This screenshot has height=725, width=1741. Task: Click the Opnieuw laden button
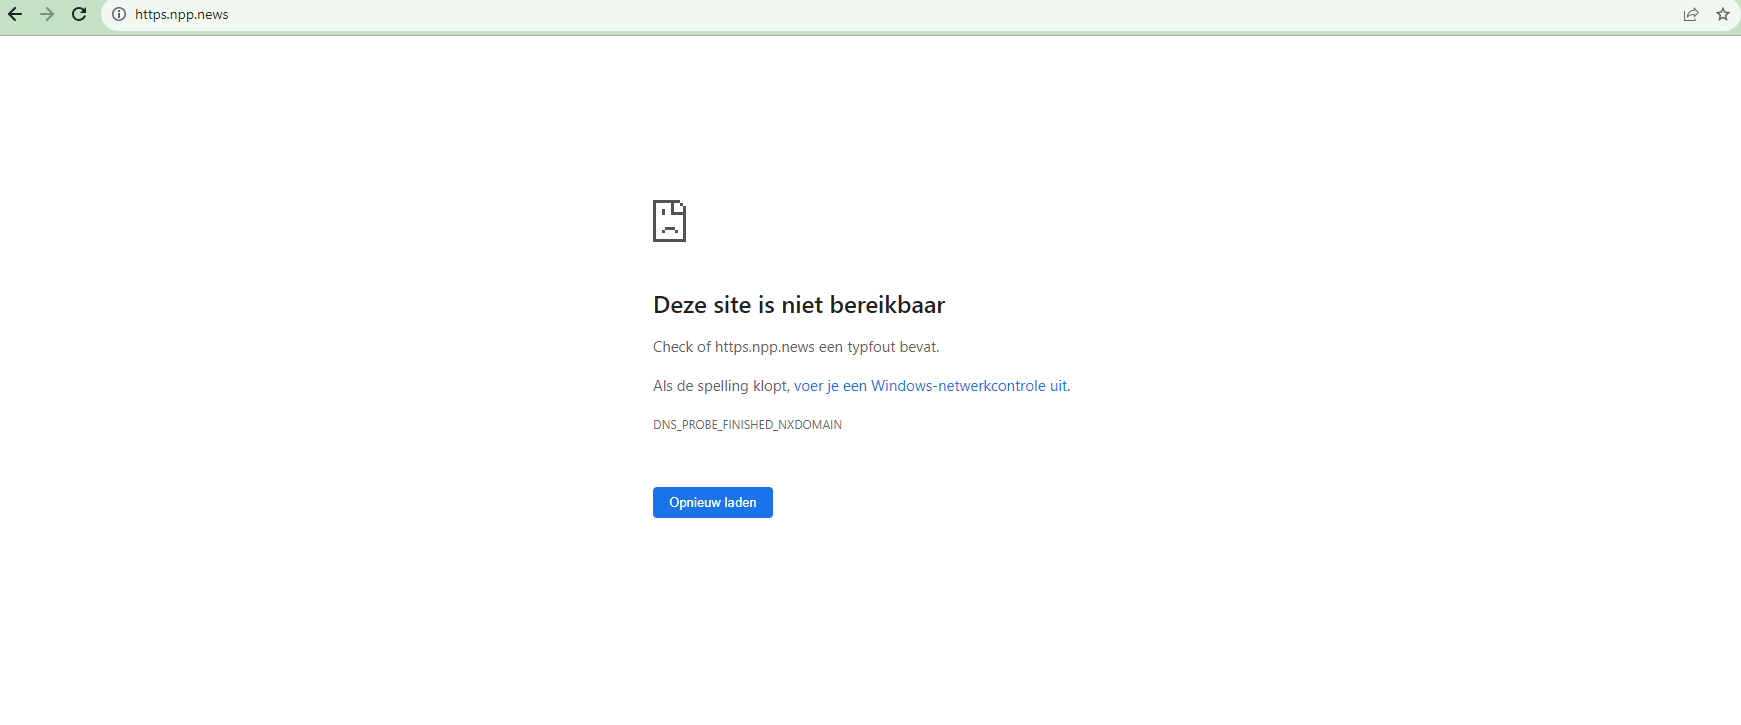tap(713, 502)
